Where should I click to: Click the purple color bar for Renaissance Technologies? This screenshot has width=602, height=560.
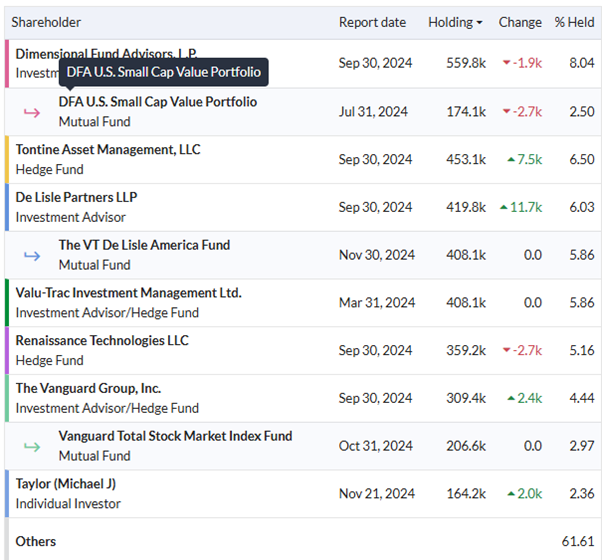point(7,350)
